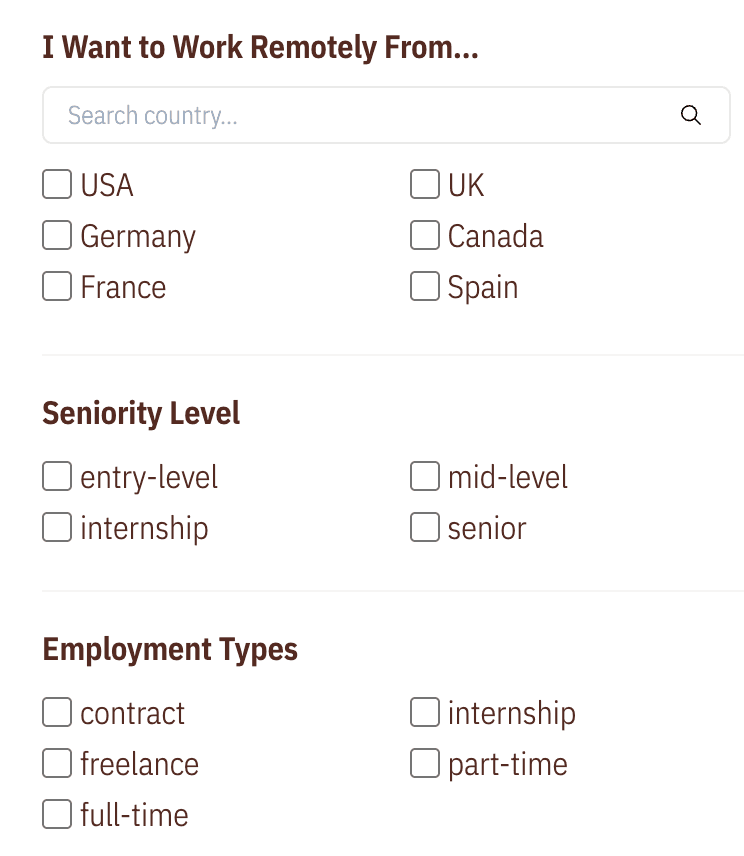Viewport: 744px width, 856px height.
Task: Select contract employment type
Action: coord(57,713)
